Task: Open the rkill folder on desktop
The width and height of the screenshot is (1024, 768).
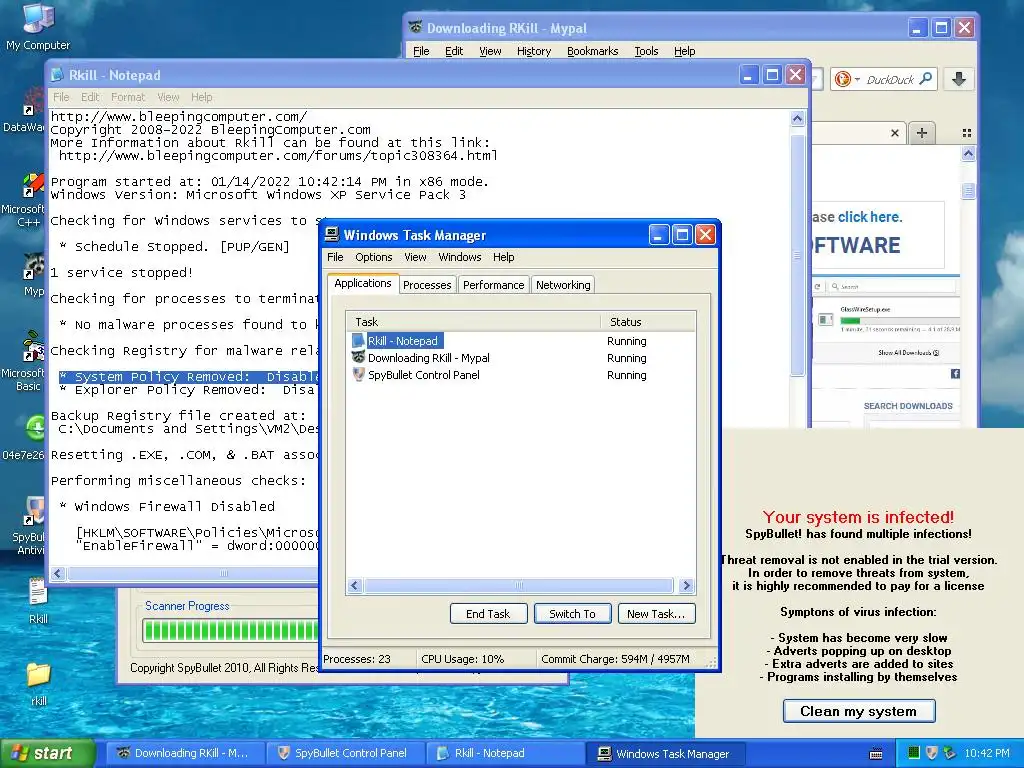Action: click(39, 683)
